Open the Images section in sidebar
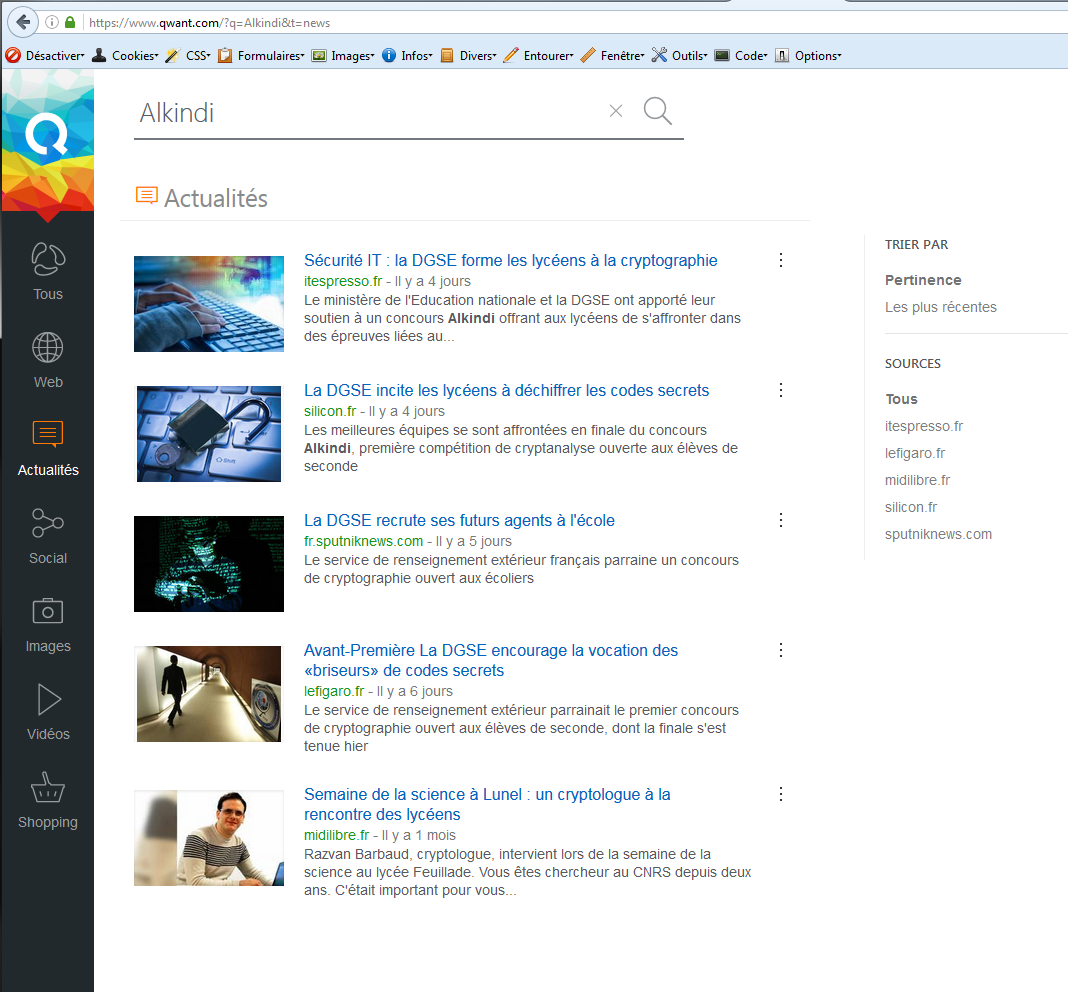This screenshot has width=1068, height=992. [x=47, y=625]
